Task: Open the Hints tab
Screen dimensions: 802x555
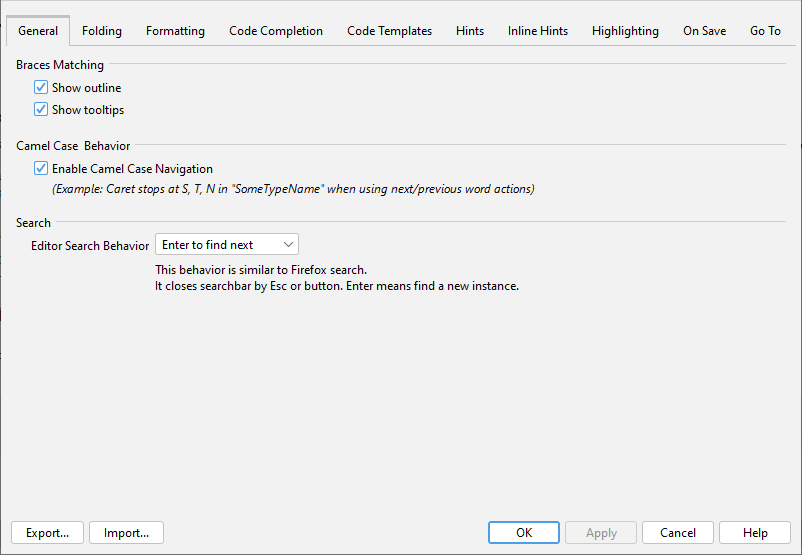Action: click(x=470, y=31)
